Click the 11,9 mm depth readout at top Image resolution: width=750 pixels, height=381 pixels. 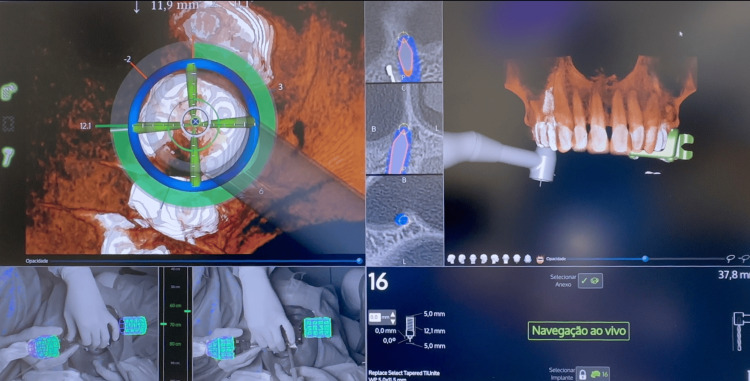[x=174, y=6]
